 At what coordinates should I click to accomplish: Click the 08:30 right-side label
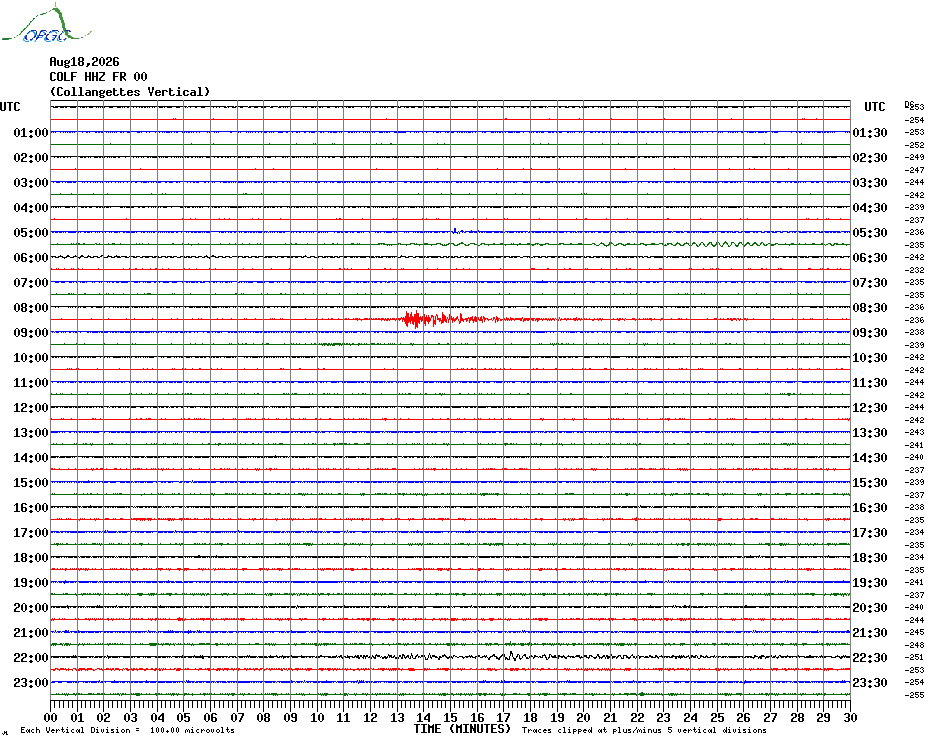pos(870,307)
